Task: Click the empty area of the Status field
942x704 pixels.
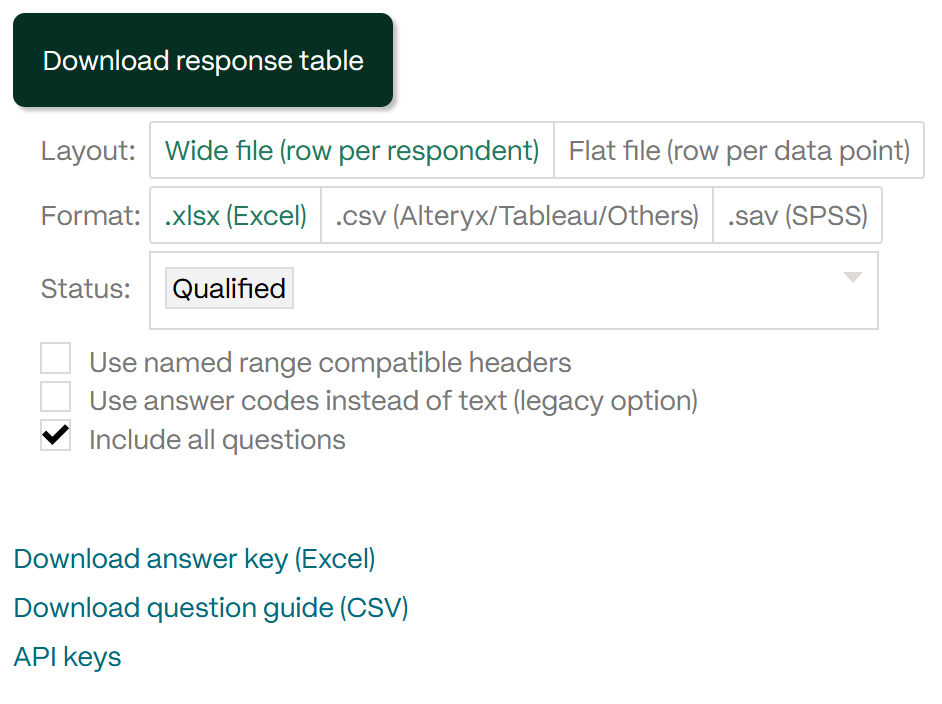Action: coord(565,290)
